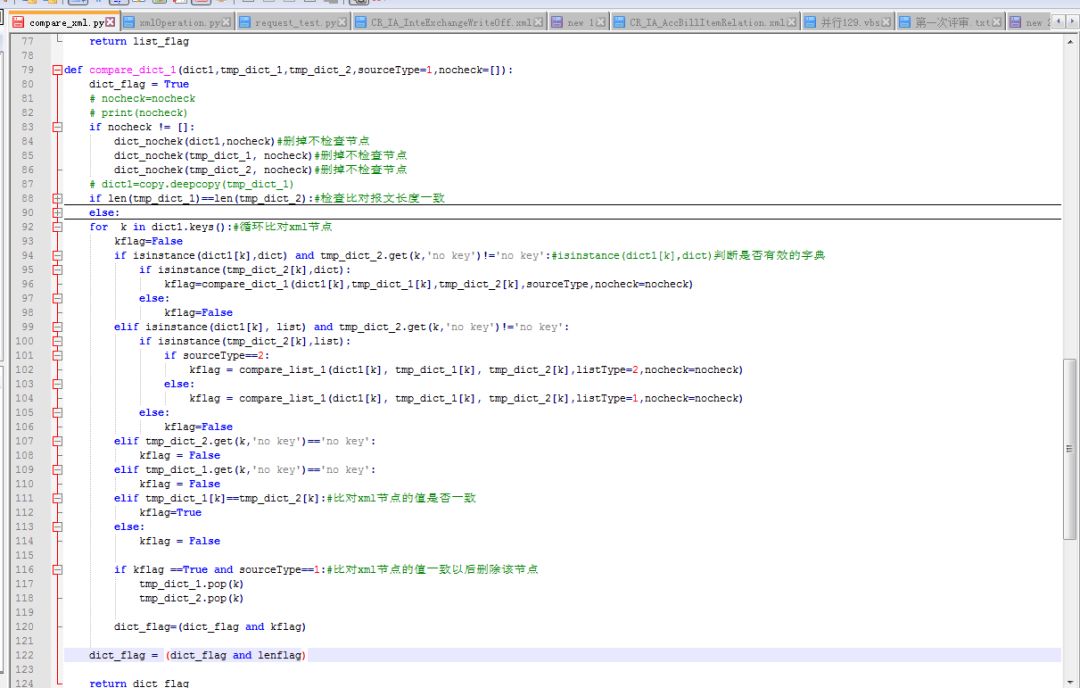Collapse the 'if kflag ==True' block, line 116

pyautogui.click(x=57, y=570)
